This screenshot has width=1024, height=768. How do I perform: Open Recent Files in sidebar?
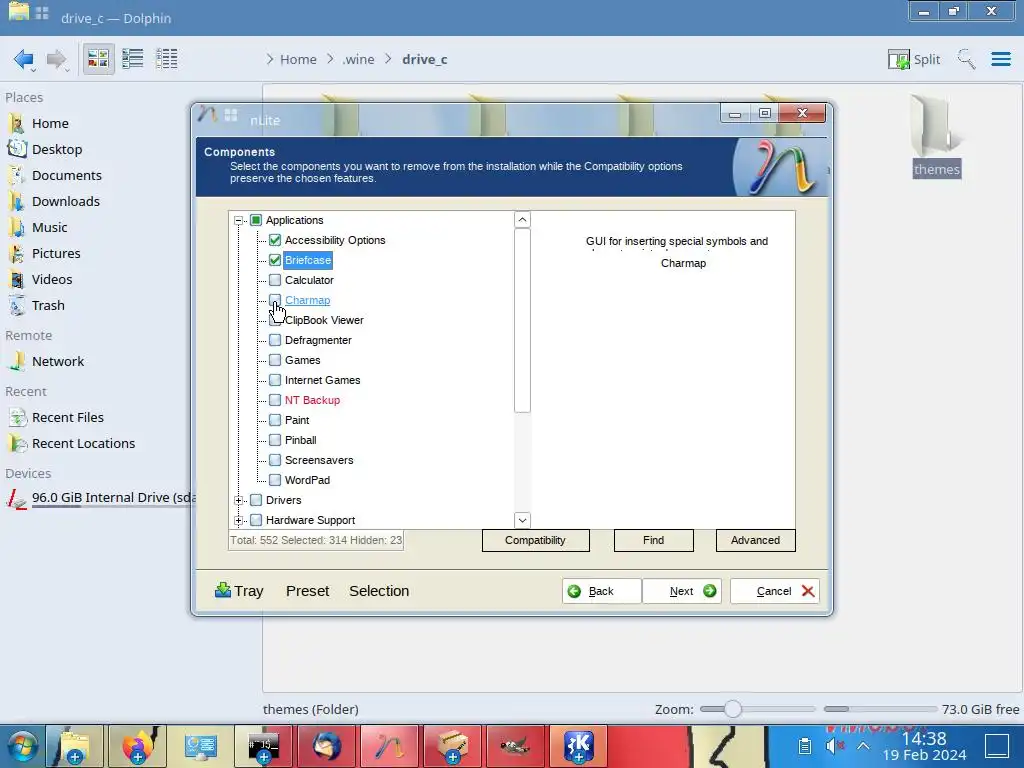point(68,417)
